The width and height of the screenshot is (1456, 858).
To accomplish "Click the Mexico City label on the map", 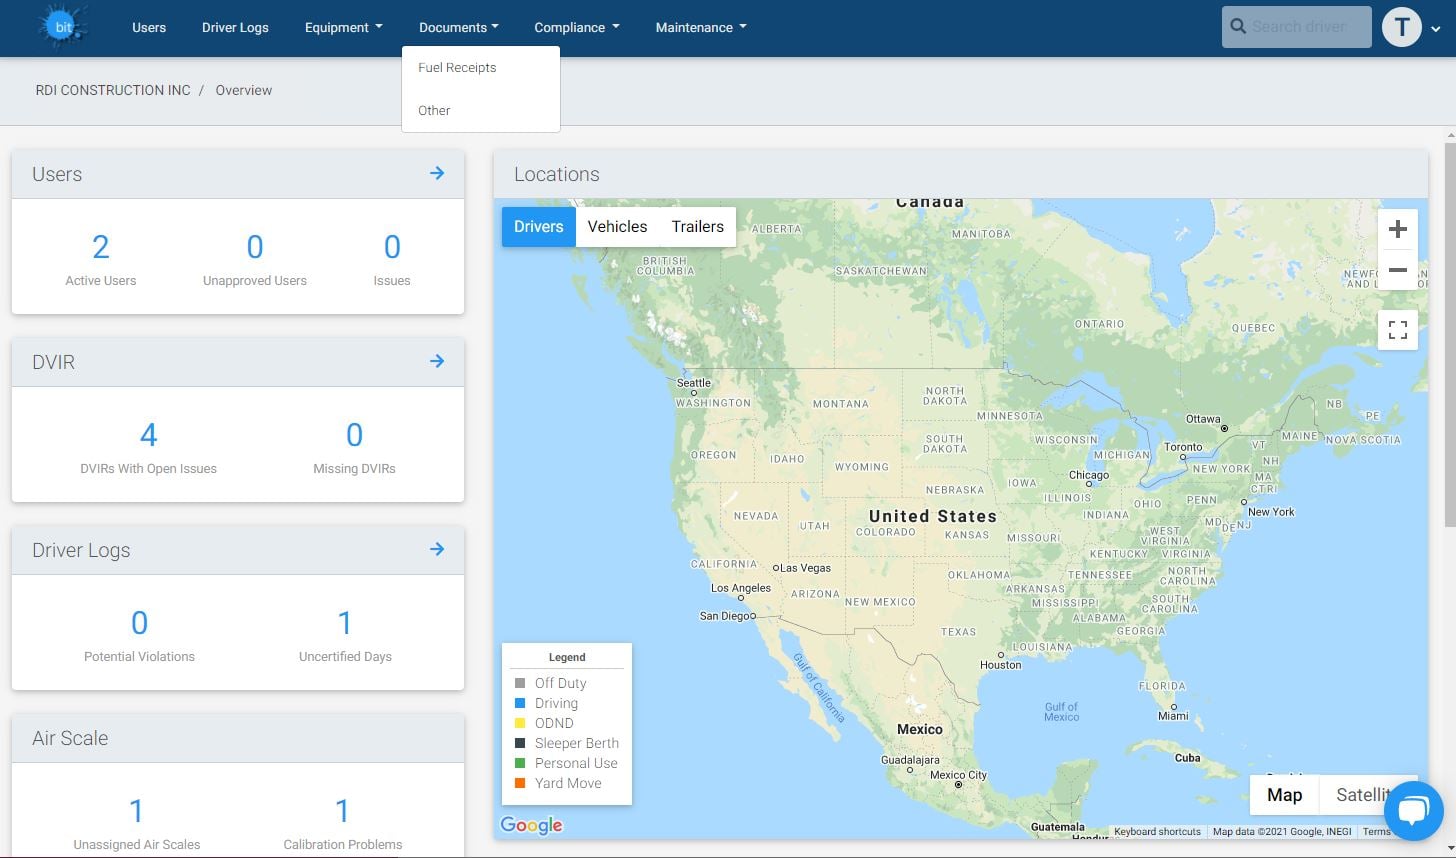I will [x=958, y=775].
